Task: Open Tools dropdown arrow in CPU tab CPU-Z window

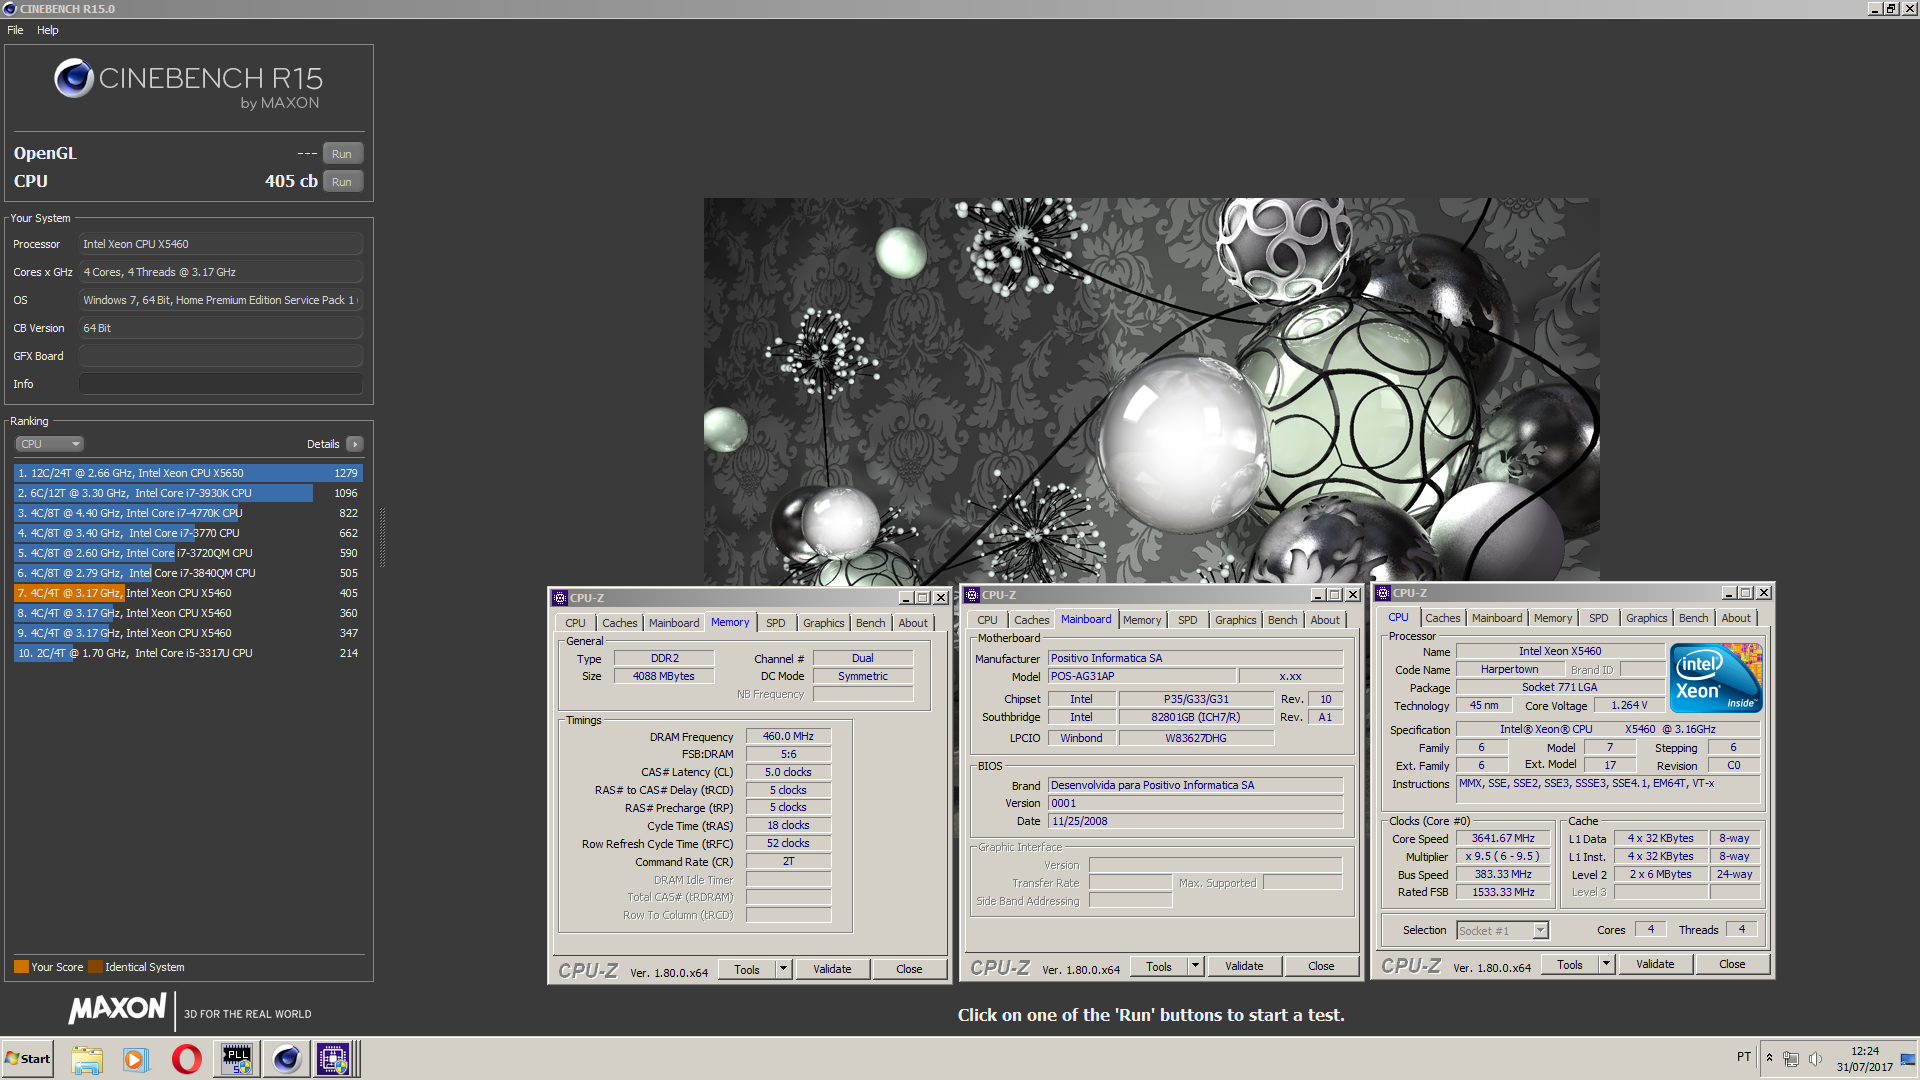Action: tap(1606, 964)
